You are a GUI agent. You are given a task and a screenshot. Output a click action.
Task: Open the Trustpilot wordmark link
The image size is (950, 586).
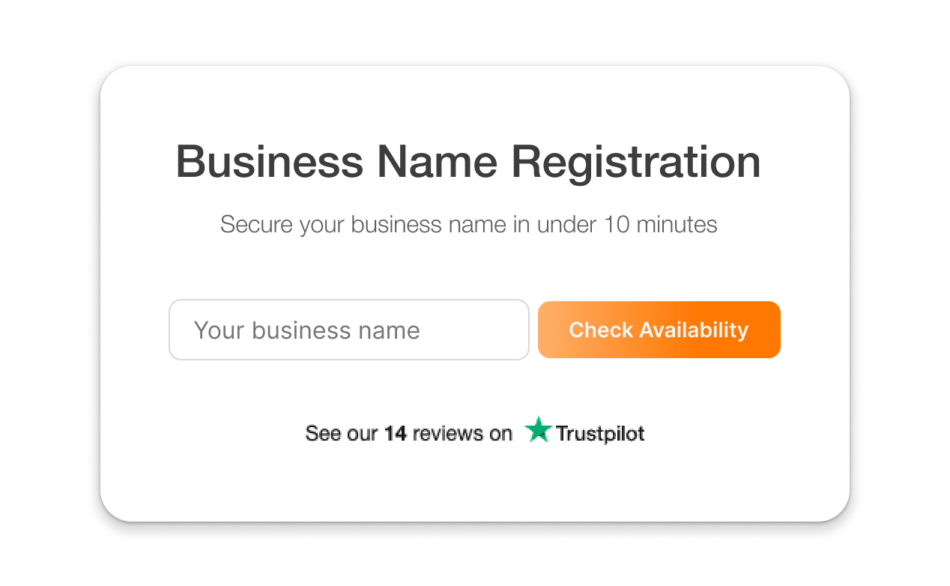point(600,433)
